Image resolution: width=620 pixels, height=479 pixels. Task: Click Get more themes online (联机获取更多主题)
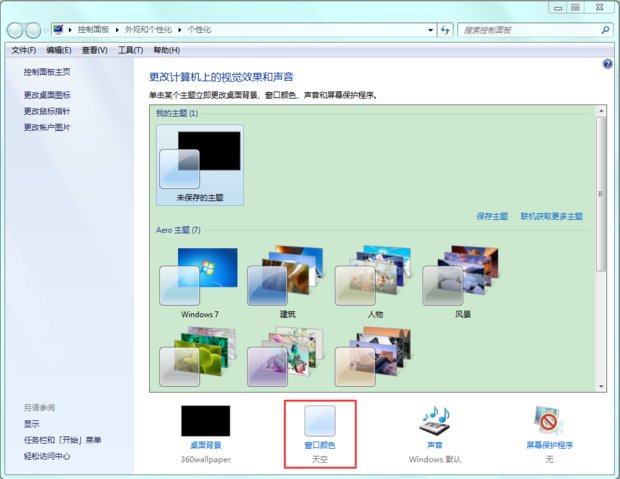tap(552, 216)
